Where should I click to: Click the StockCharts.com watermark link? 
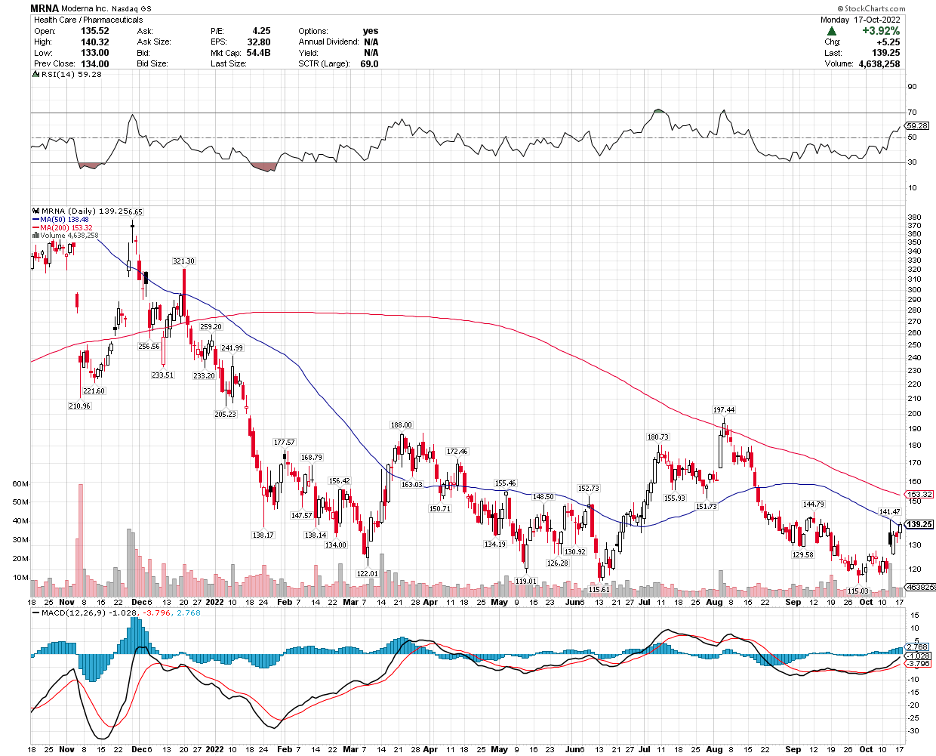tap(876, 7)
